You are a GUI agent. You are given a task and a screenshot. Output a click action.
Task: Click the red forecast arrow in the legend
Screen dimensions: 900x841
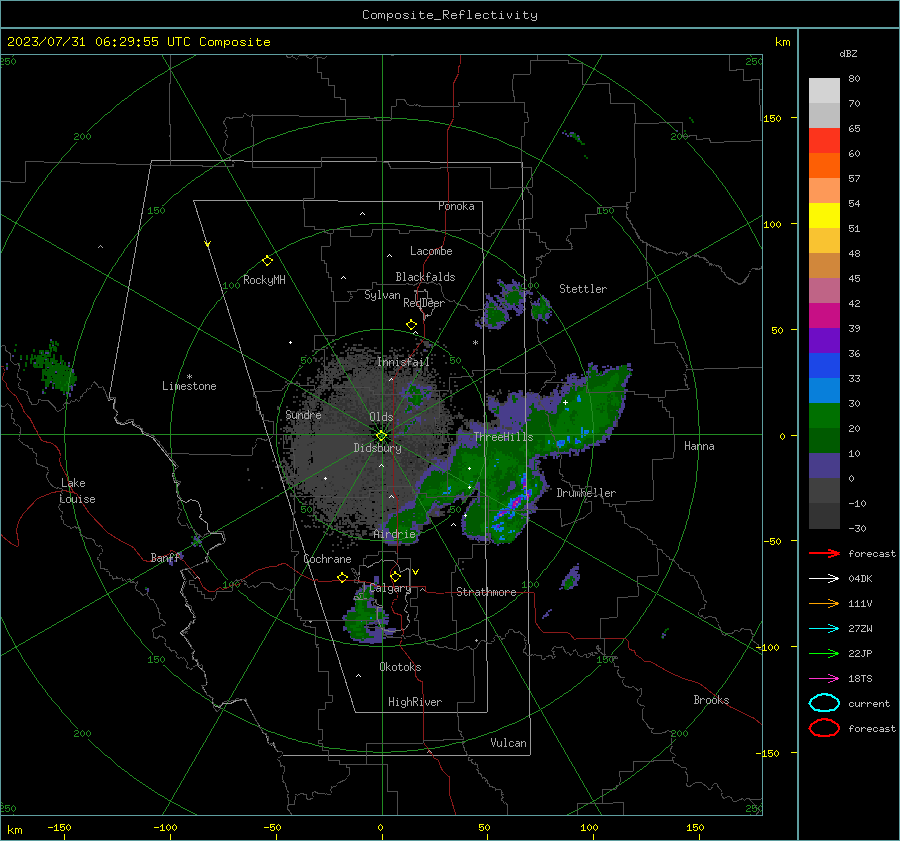824,553
